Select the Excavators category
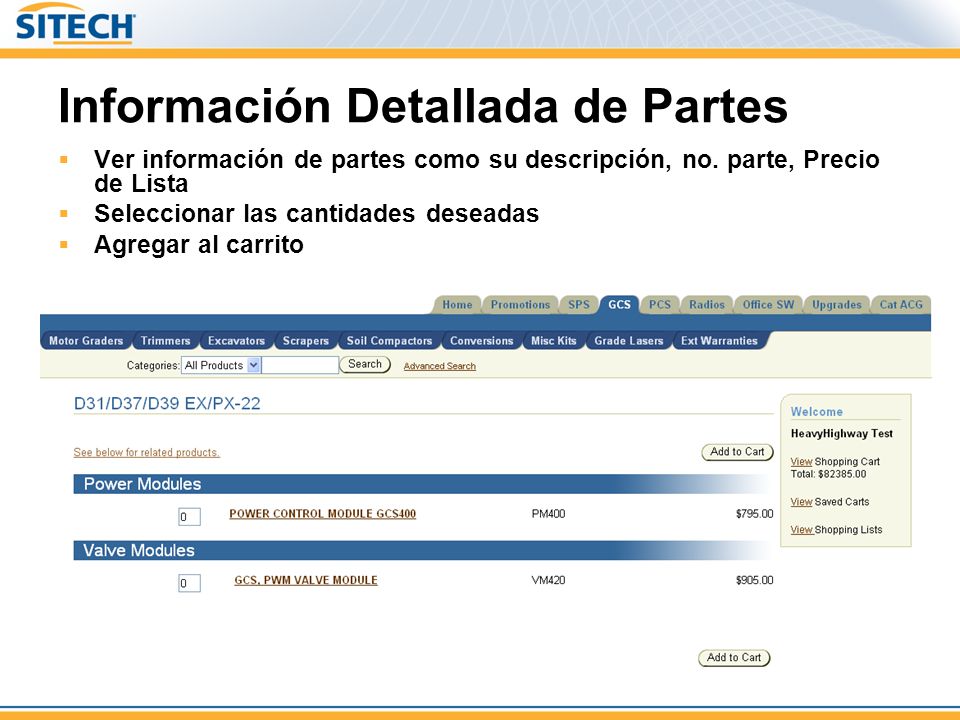Image resolution: width=960 pixels, height=720 pixels. tap(236, 341)
